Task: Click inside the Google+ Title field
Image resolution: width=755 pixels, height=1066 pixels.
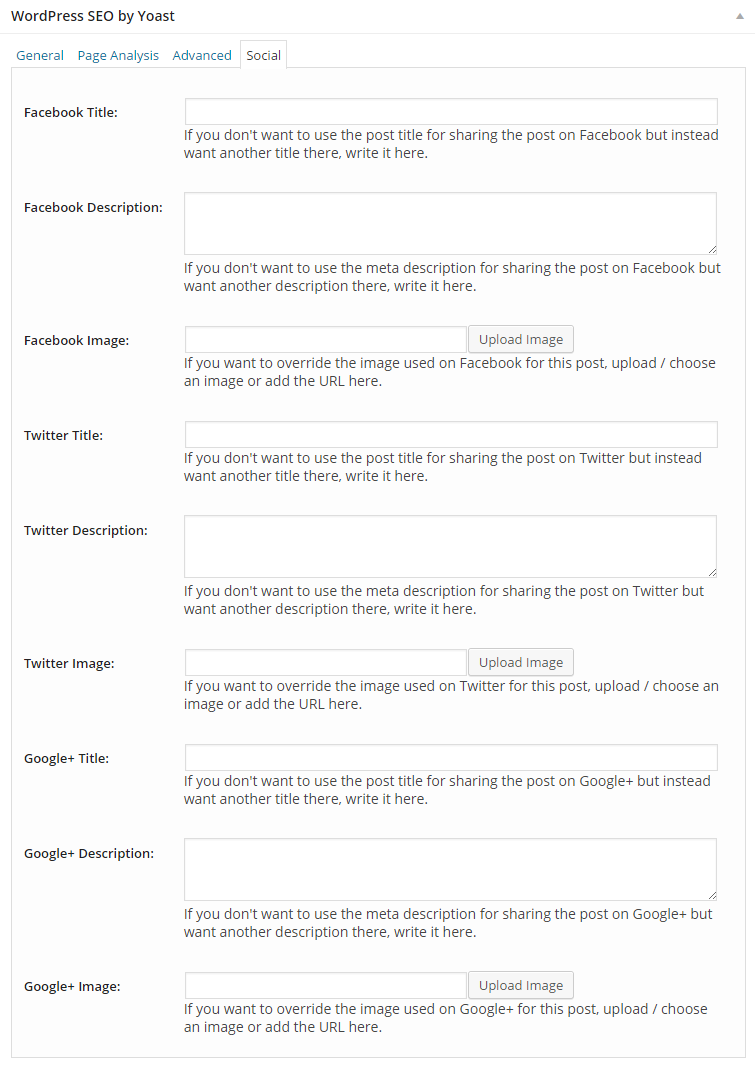Action: pyautogui.click(x=450, y=757)
